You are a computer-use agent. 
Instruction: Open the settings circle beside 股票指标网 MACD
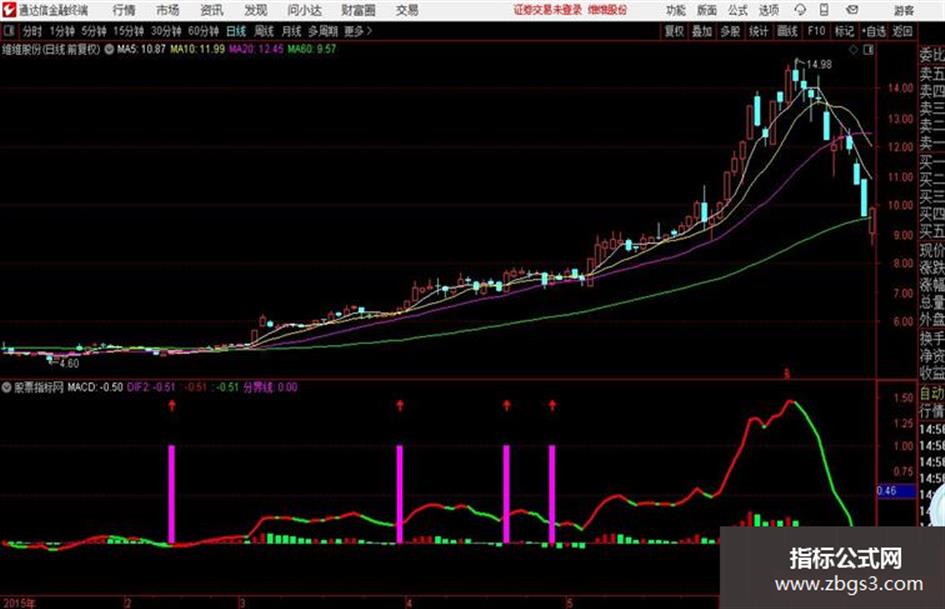pos(6,387)
